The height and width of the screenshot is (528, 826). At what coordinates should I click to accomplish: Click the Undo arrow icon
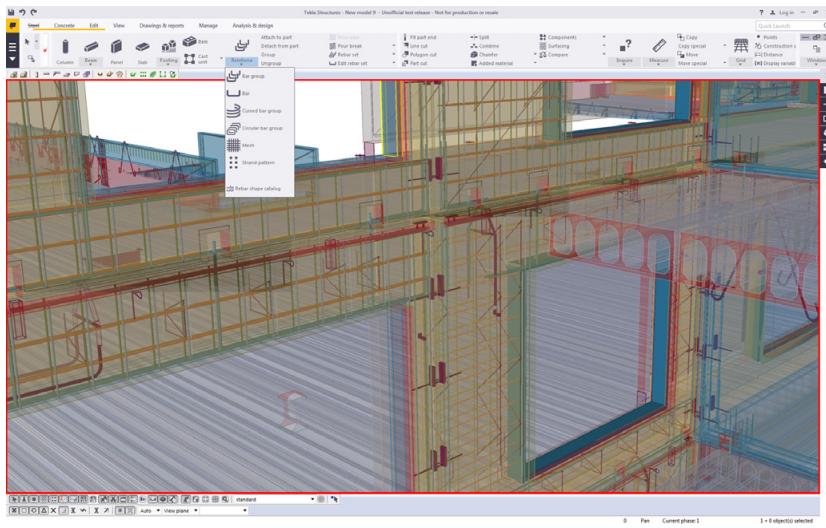pyautogui.click(x=22, y=12)
